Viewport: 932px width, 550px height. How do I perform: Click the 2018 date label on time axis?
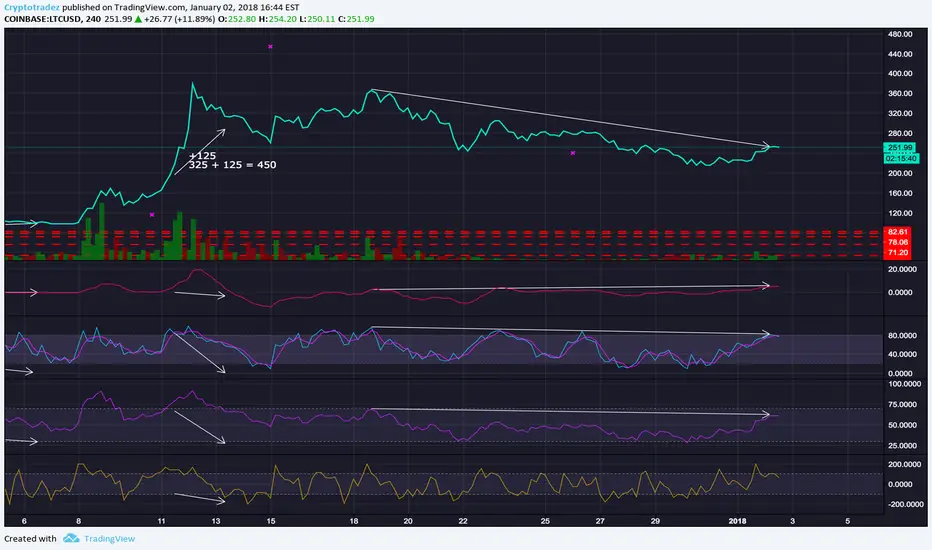coord(737,521)
